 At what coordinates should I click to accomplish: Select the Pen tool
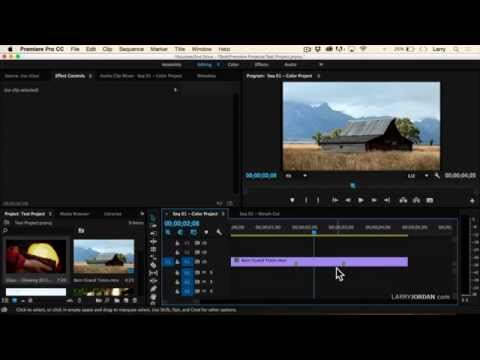click(153, 289)
